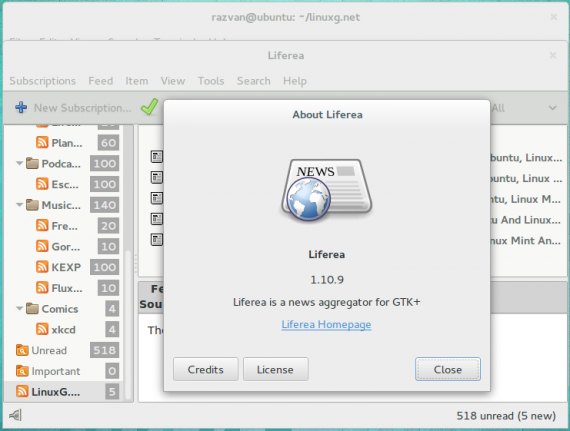Collapse the Comics folder
The height and width of the screenshot is (431, 570).
coord(20,309)
